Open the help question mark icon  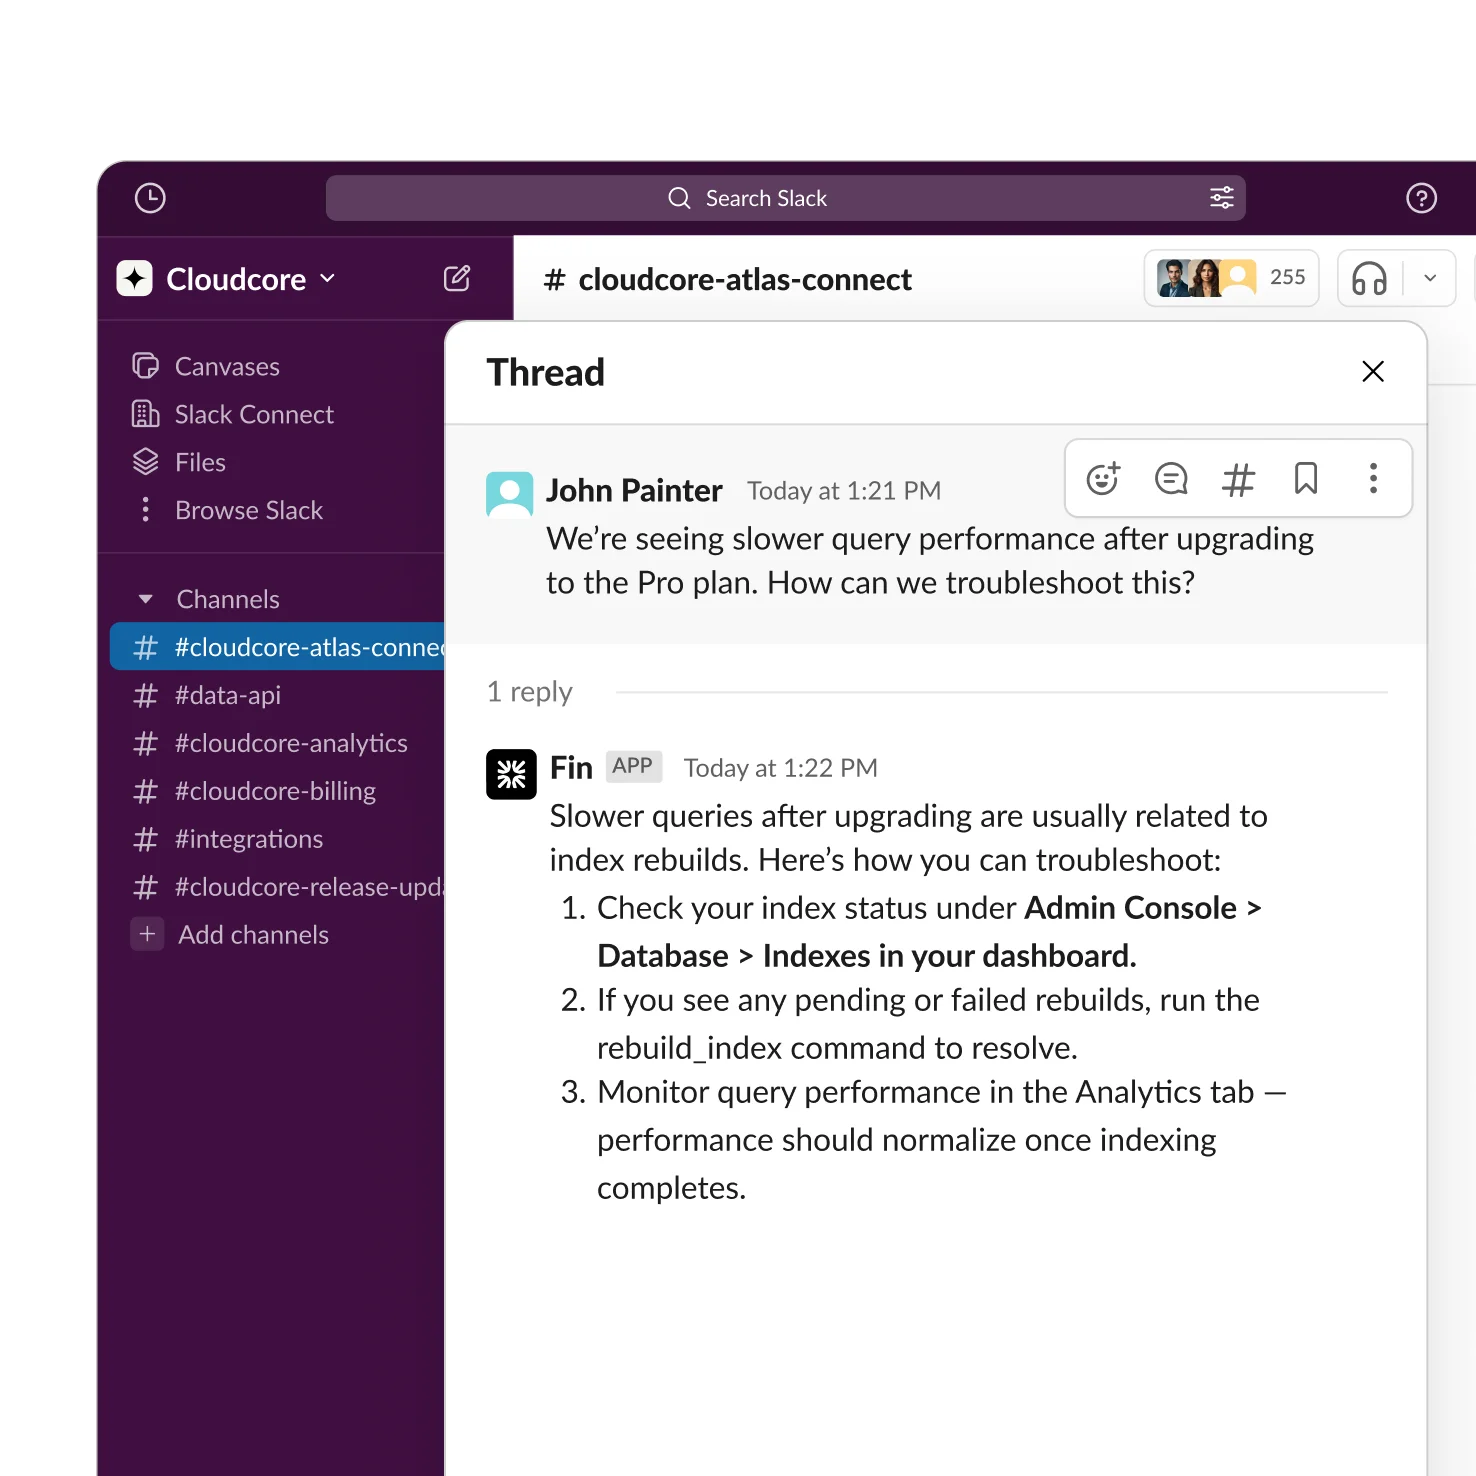click(x=1421, y=198)
